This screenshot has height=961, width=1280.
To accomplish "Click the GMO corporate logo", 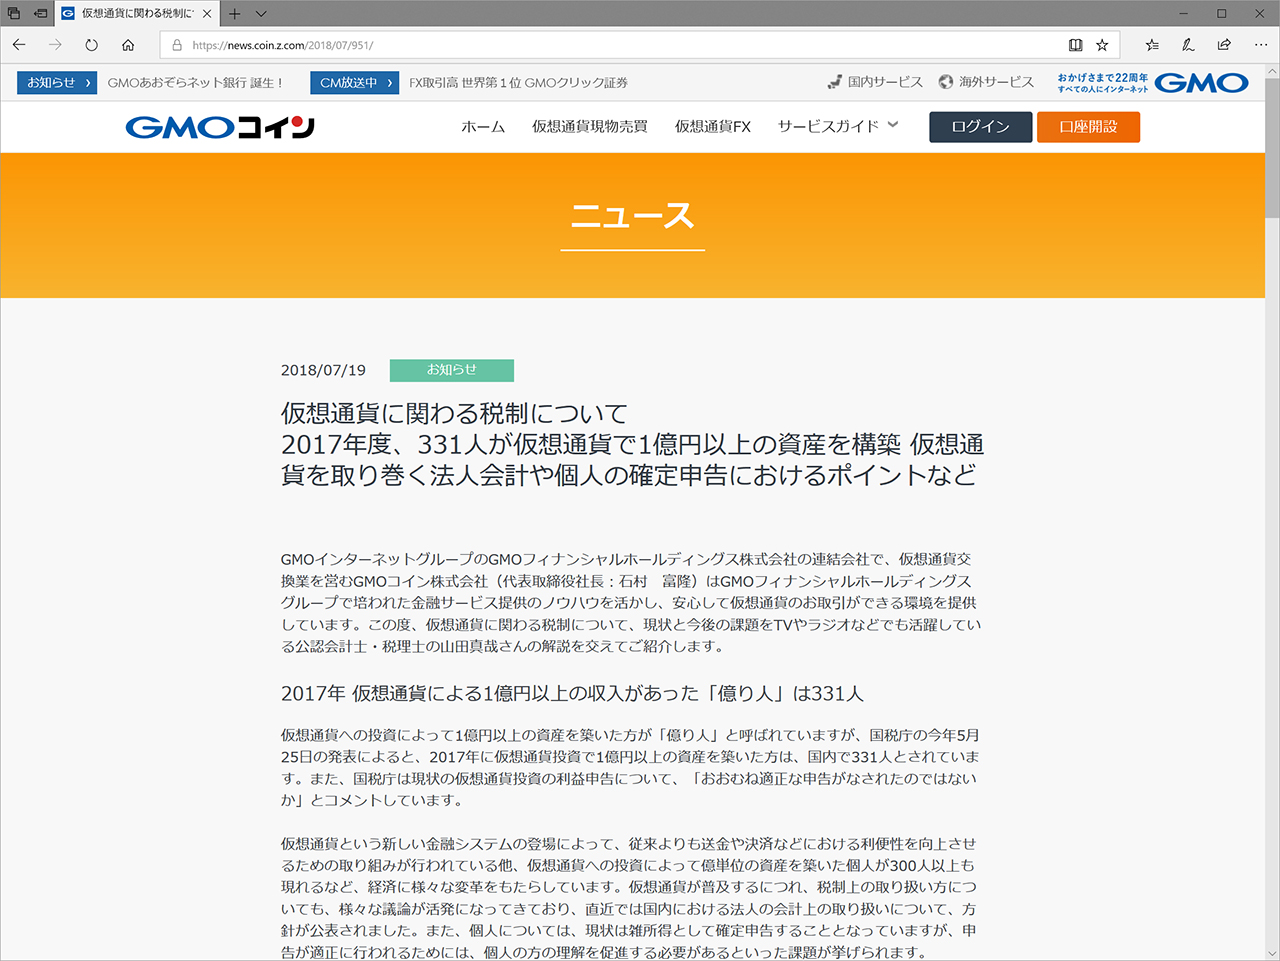I will click(1200, 82).
